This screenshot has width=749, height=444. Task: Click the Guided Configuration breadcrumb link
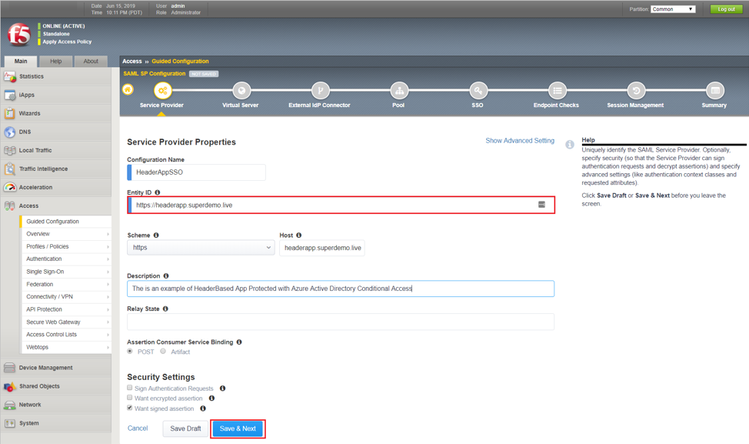(x=180, y=61)
